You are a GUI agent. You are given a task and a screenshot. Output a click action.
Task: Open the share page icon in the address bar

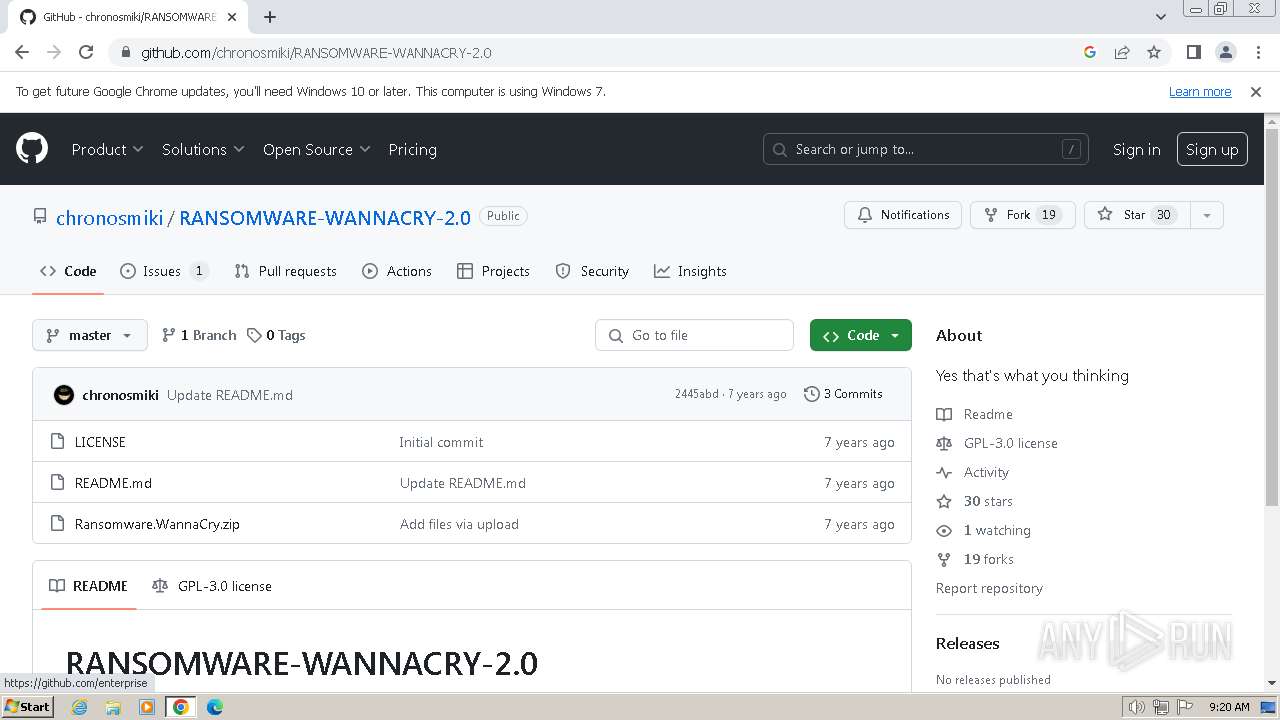pos(1122,52)
